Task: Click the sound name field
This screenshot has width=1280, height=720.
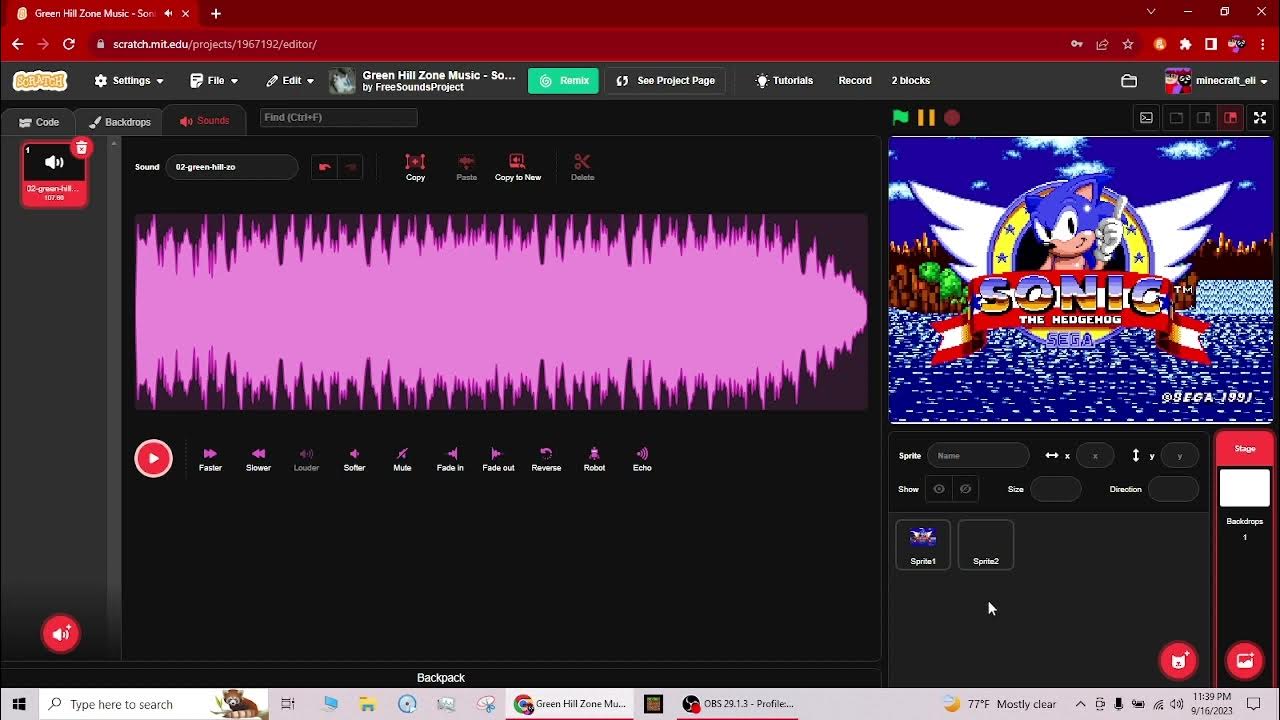Action: [x=232, y=167]
